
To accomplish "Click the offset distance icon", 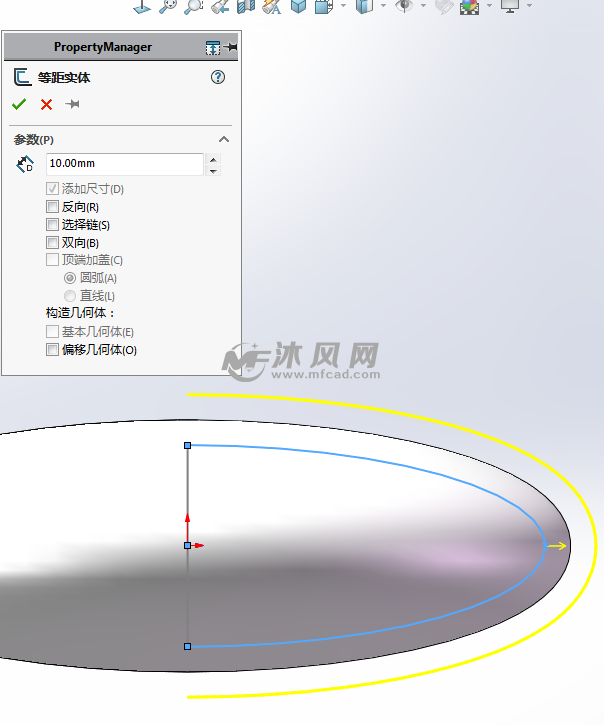I will pyautogui.click(x=25, y=164).
